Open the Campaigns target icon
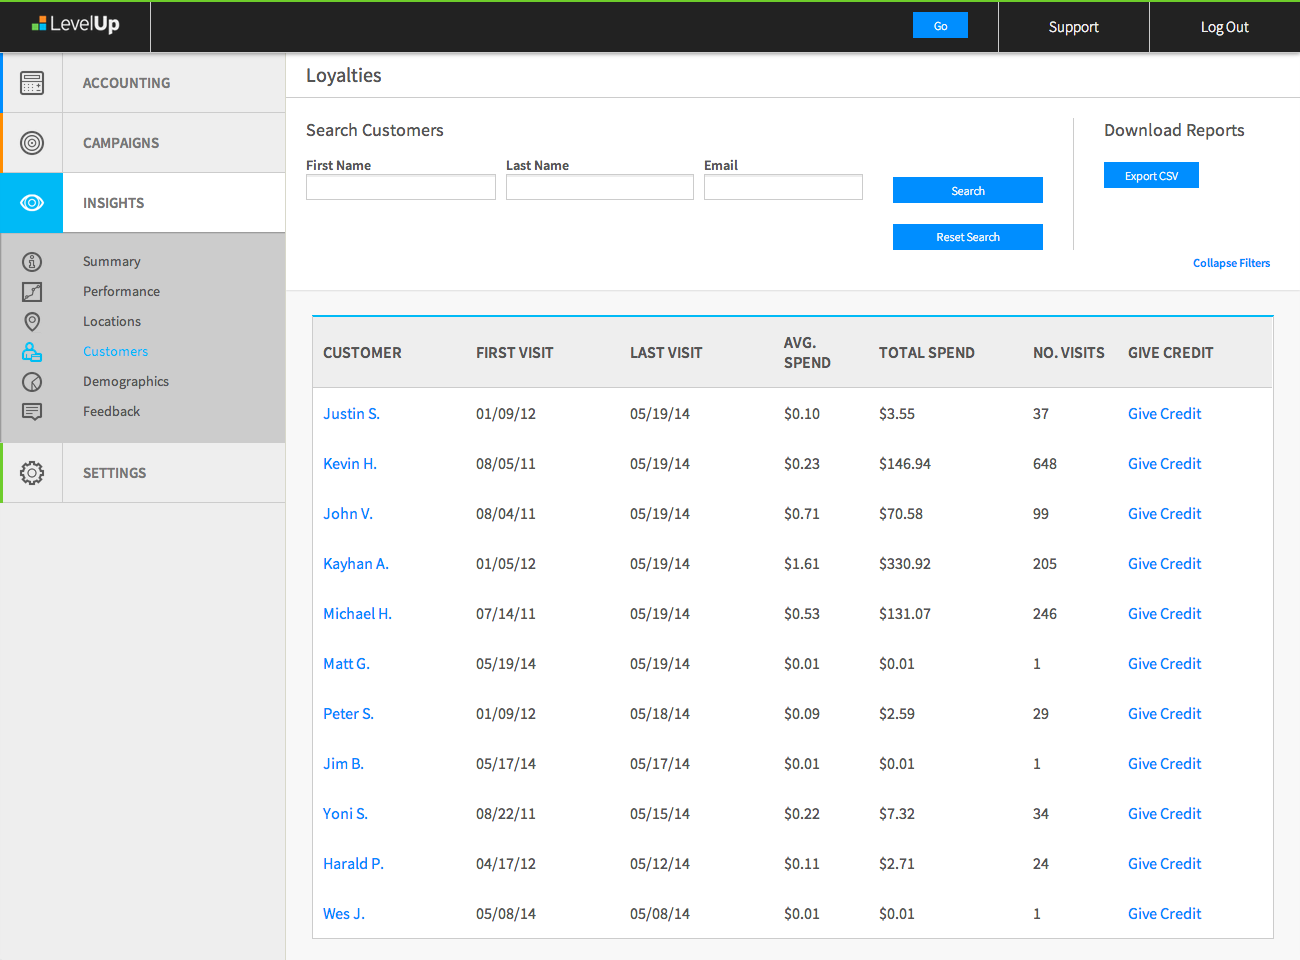 click(32, 143)
